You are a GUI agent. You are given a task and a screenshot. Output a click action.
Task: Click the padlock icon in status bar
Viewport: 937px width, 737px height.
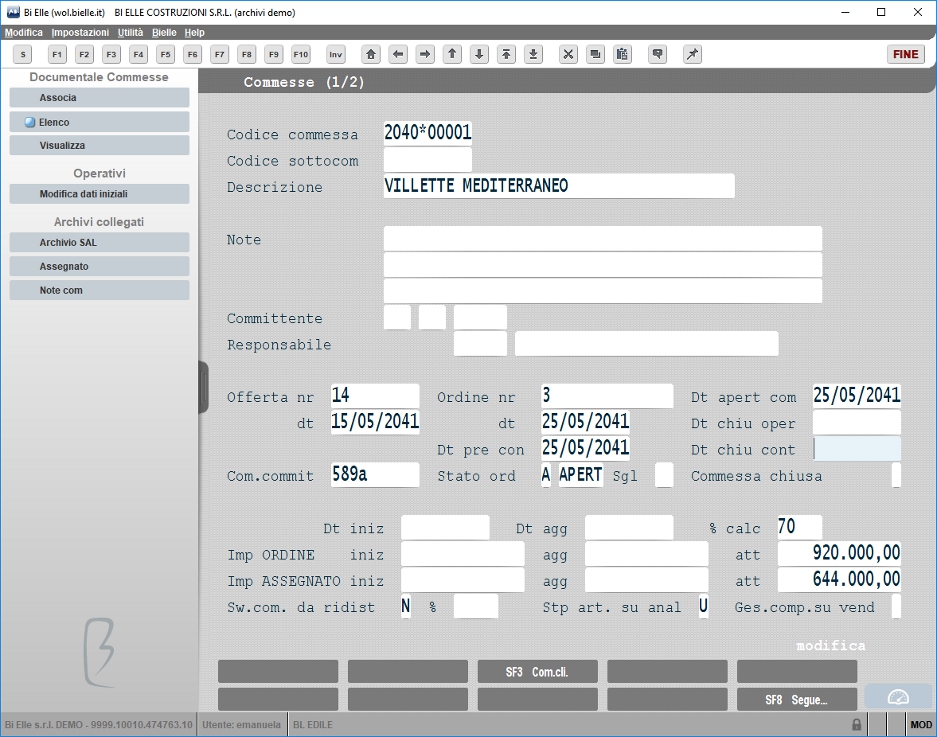click(x=856, y=724)
